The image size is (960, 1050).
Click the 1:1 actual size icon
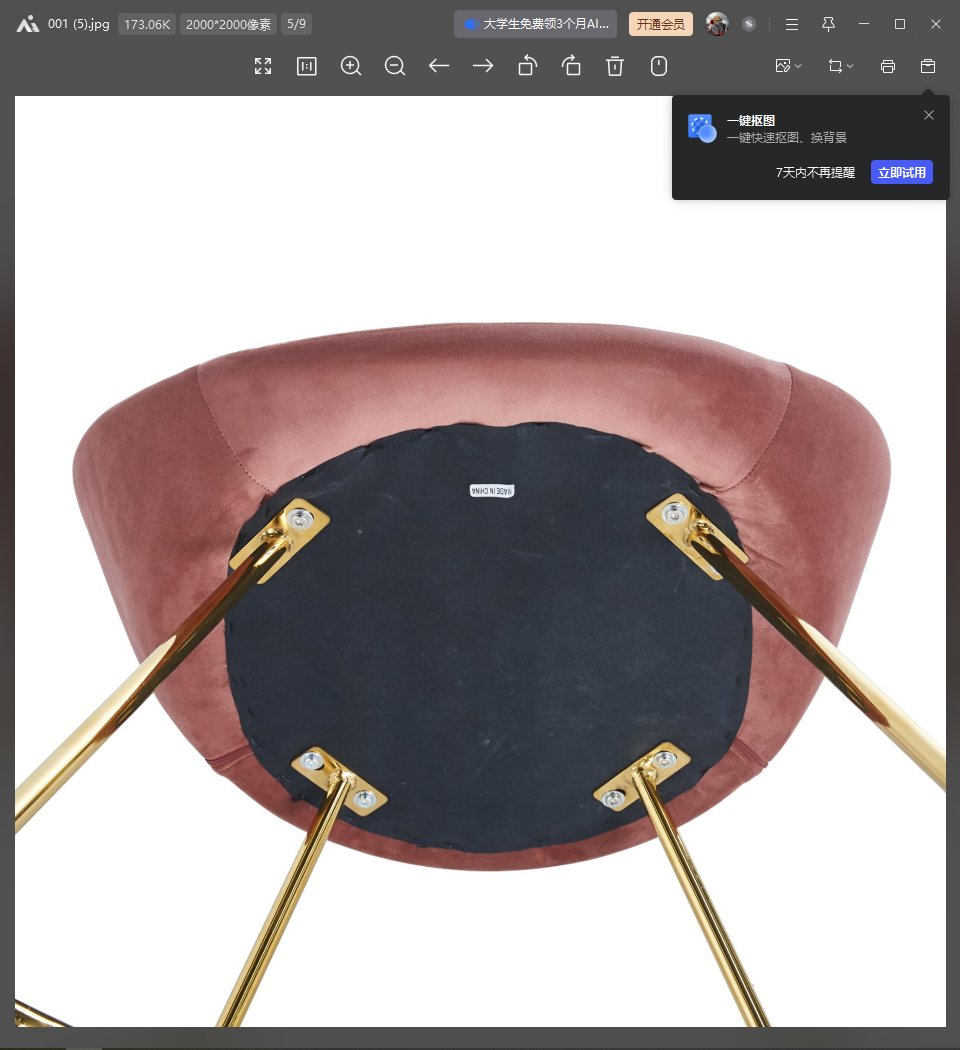pyautogui.click(x=307, y=66)
